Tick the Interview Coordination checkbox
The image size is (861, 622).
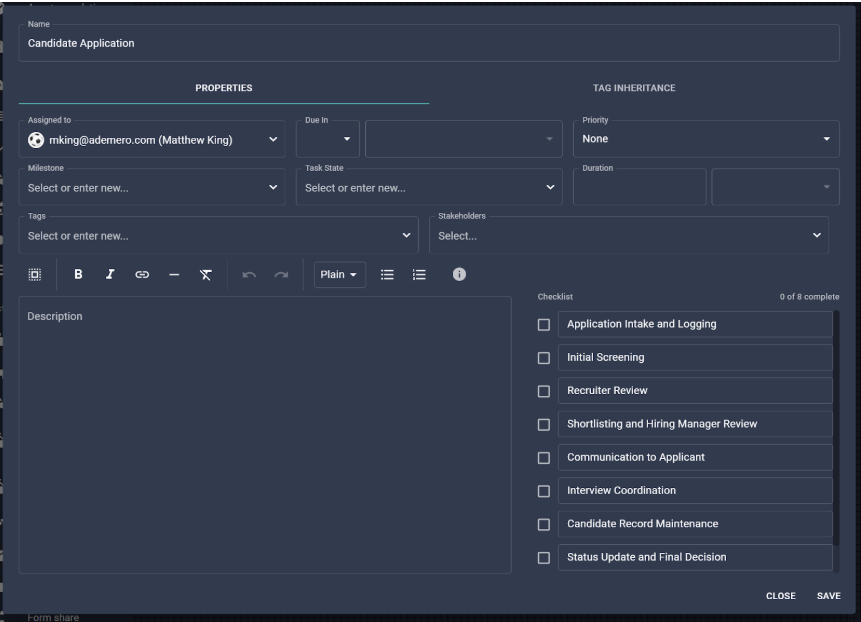click(x=544, y=491)
